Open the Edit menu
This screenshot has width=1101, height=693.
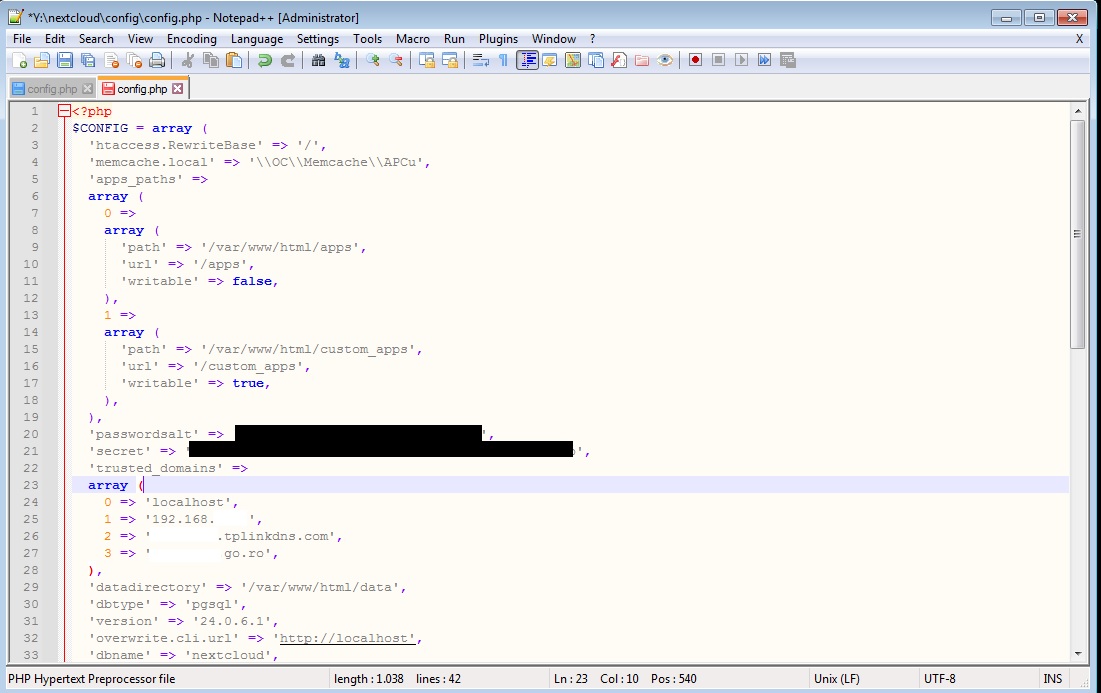55,39
